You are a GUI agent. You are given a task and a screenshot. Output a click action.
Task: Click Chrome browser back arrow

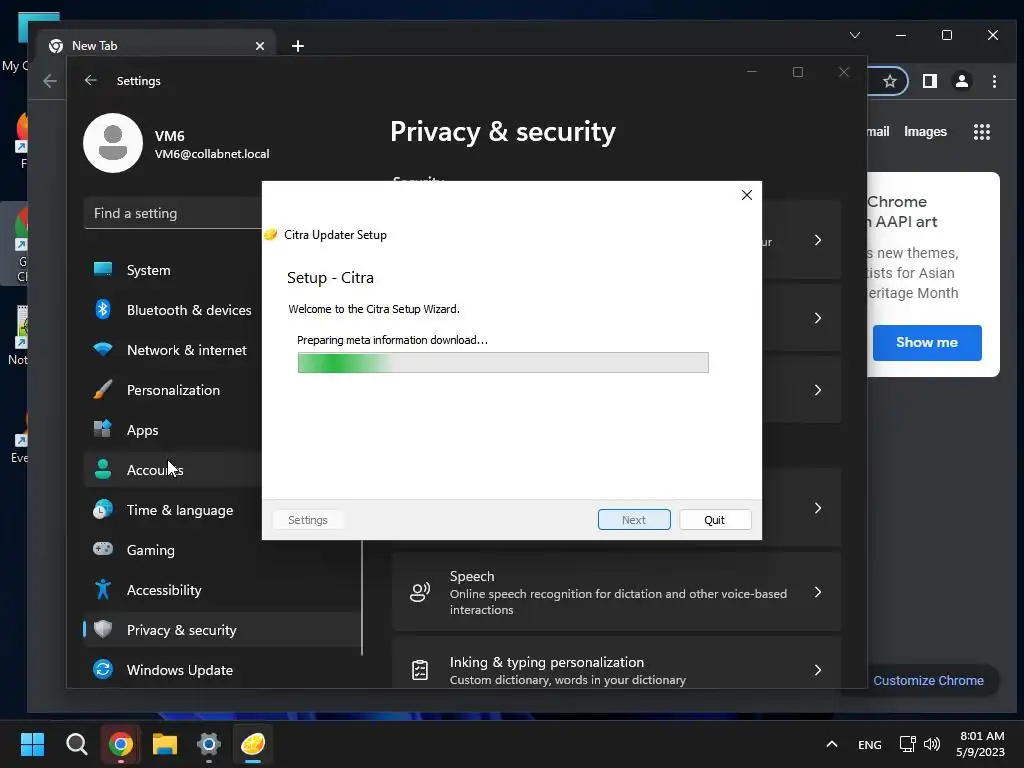point(50,80)
